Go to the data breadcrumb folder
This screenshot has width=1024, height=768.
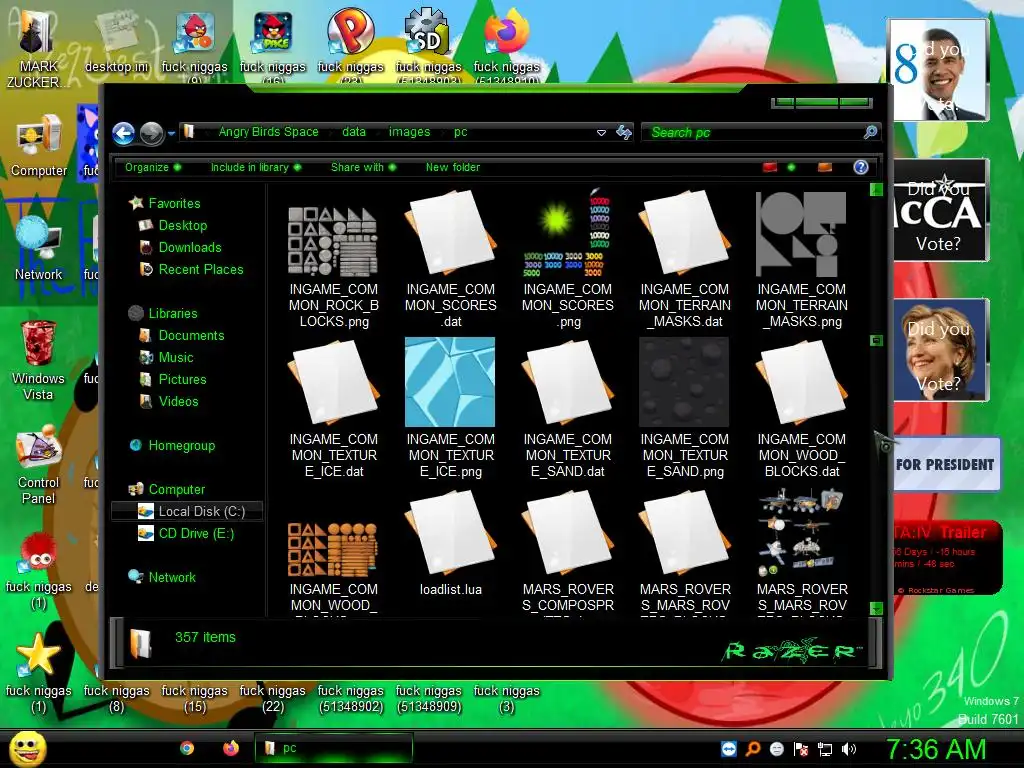pyautogui.click(x=354, y=132)
